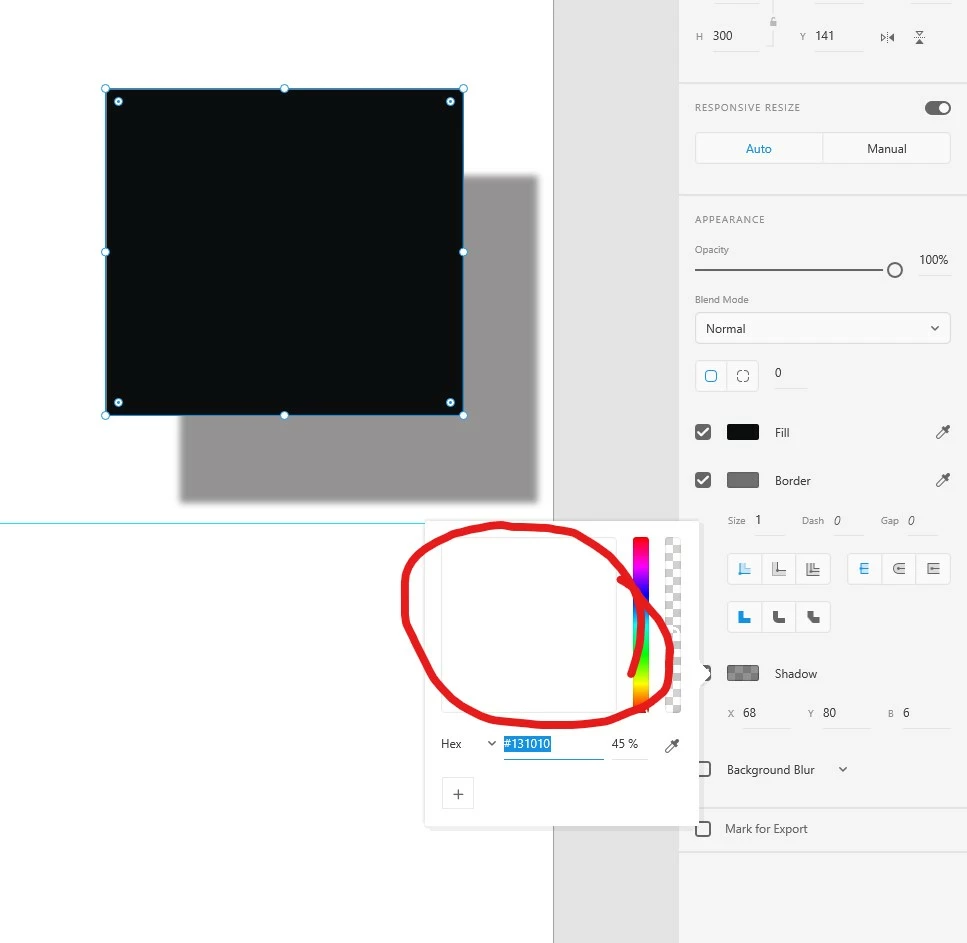Viewport: 967px width, 943px height.
Task: Open the Border color swatch
Action: coord(743,480)
